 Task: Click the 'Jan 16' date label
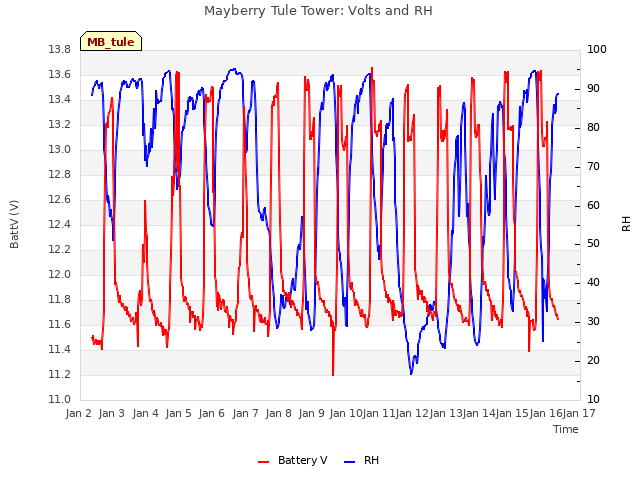click(x=546, y=414)
